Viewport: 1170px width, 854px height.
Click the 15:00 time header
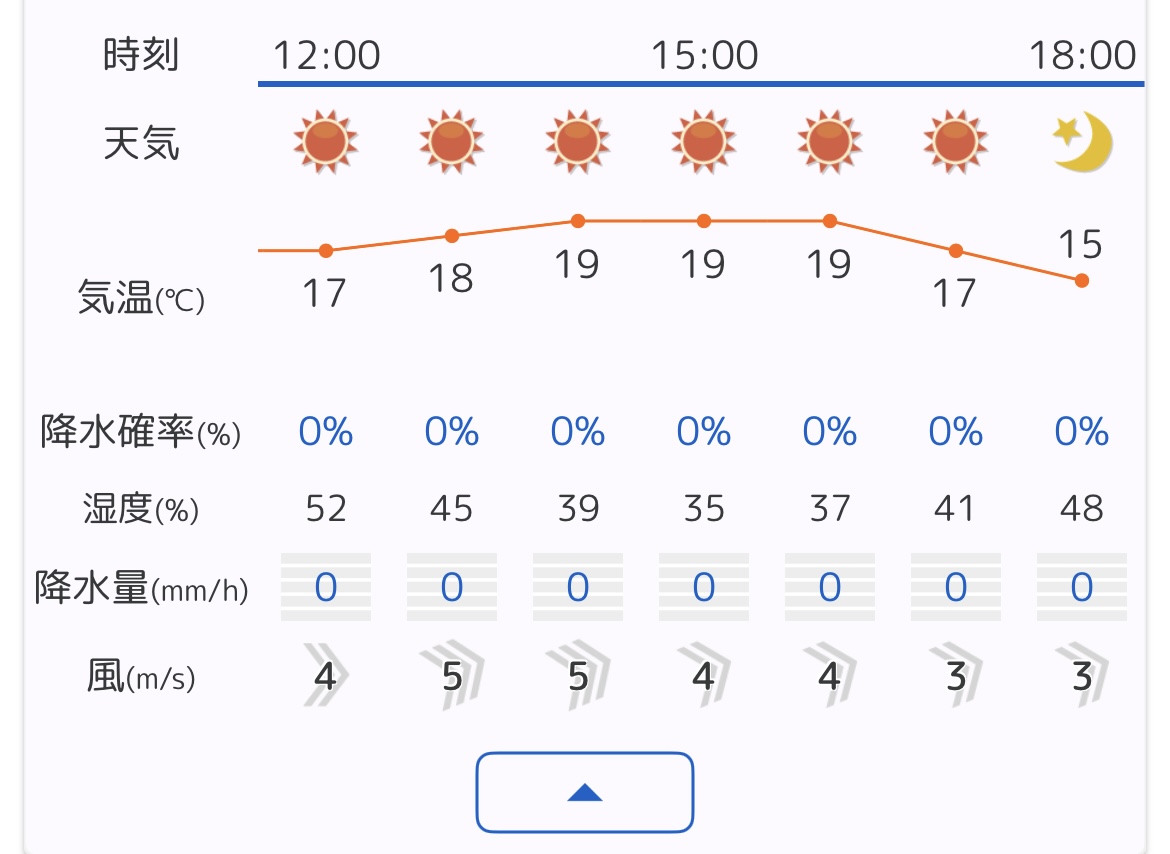704,55
